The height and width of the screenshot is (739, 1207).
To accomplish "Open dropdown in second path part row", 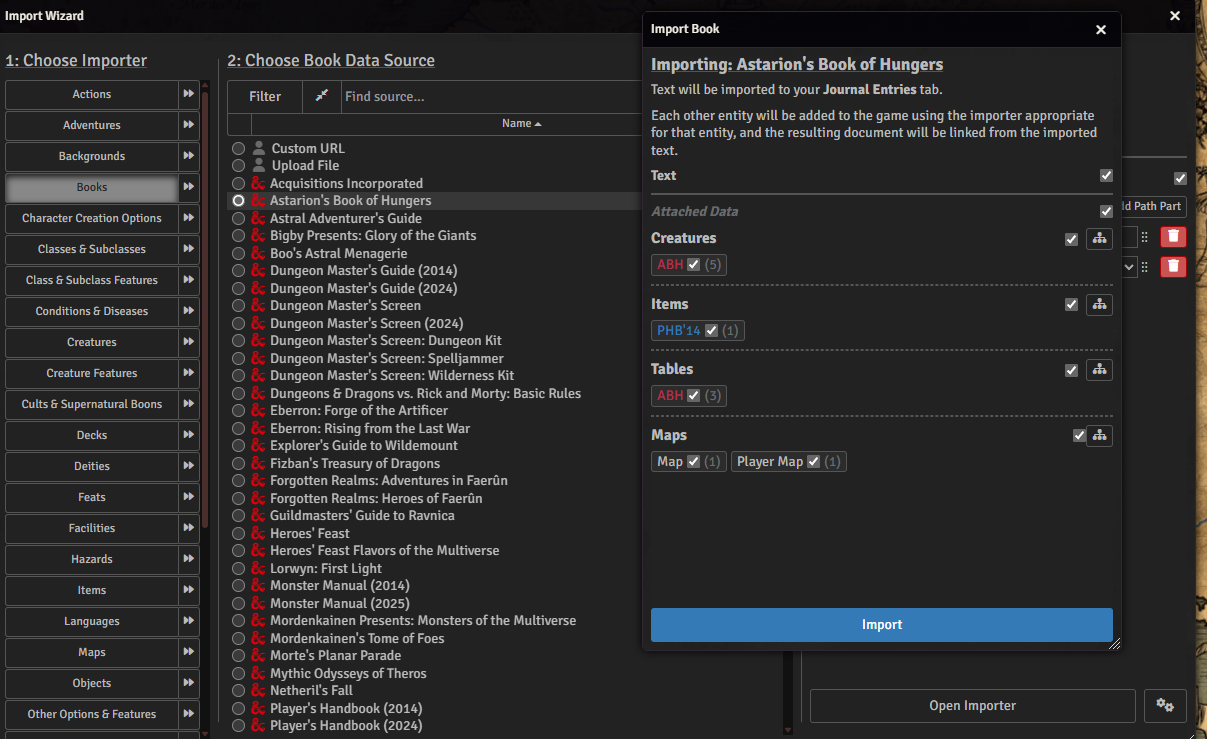I will [1130, 267].
